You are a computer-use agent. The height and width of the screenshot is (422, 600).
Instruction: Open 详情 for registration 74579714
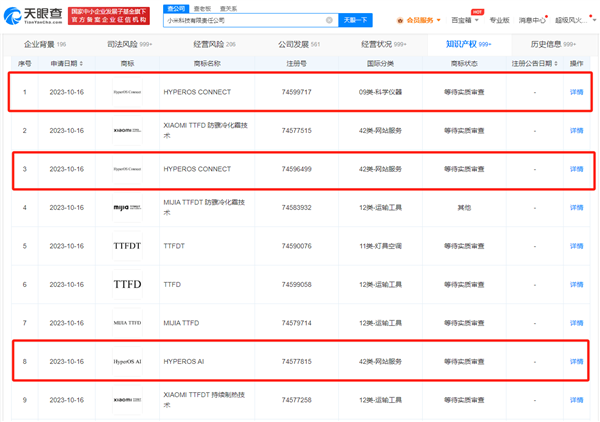pos(576,323)
